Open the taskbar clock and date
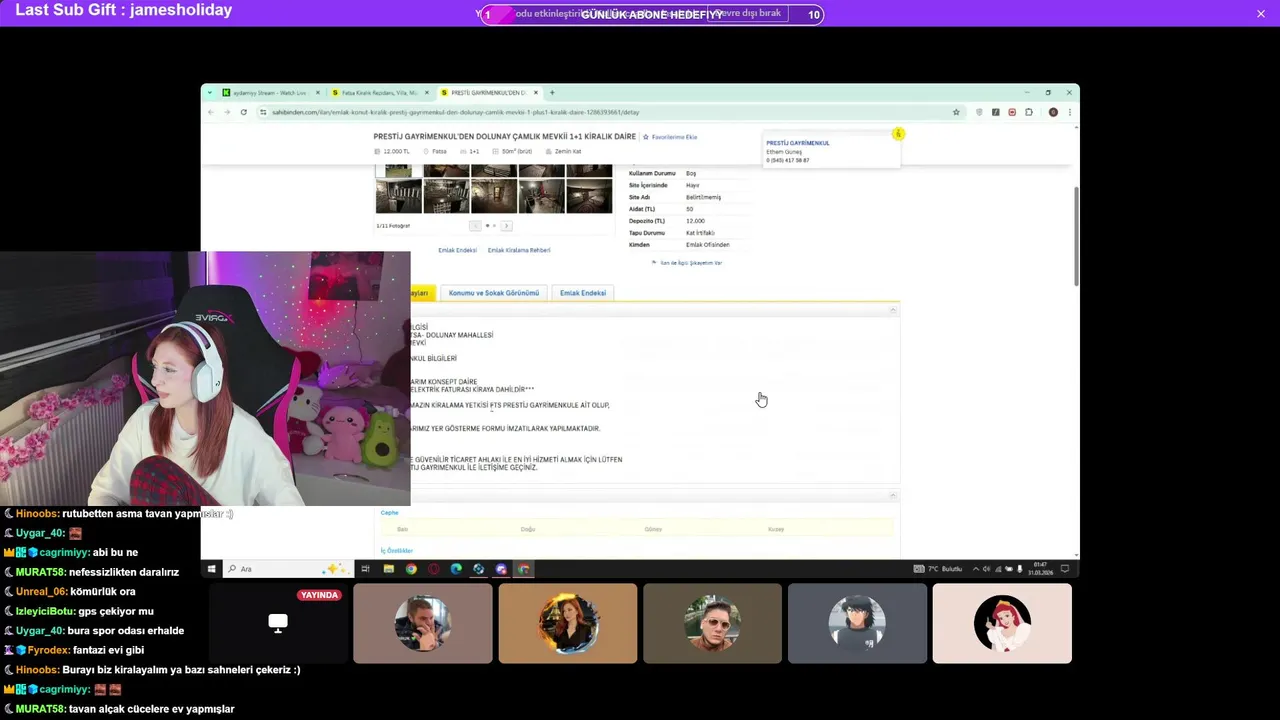1280x720 pixels. (1041, 569)
